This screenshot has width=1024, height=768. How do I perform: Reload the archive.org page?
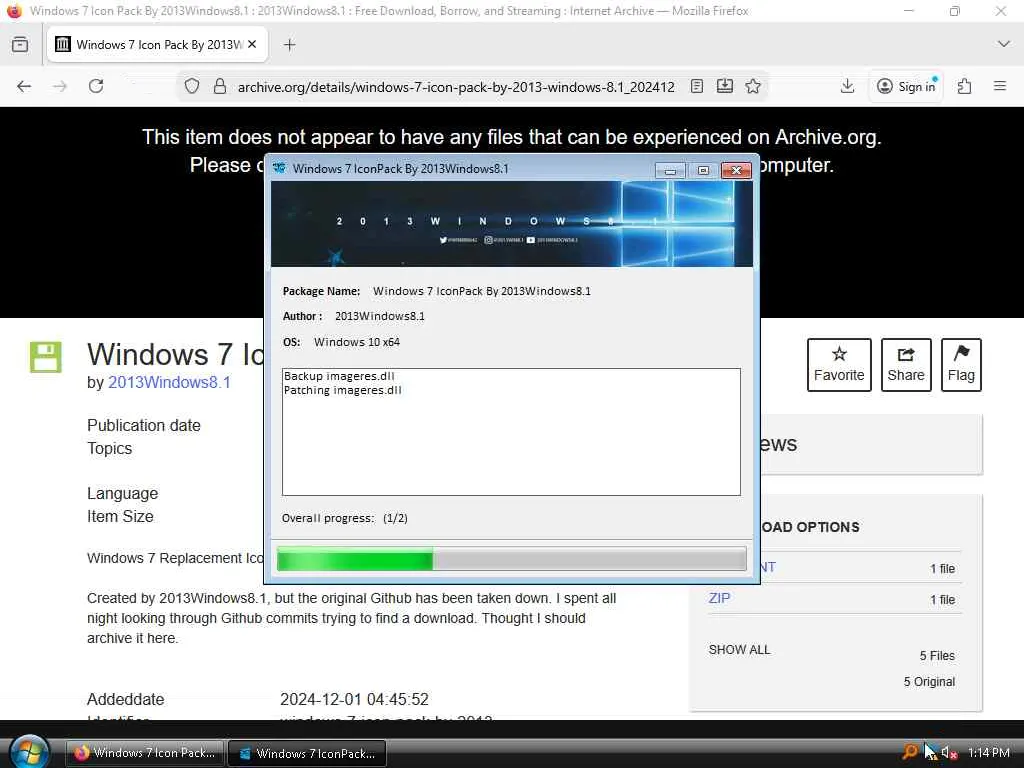96,86
